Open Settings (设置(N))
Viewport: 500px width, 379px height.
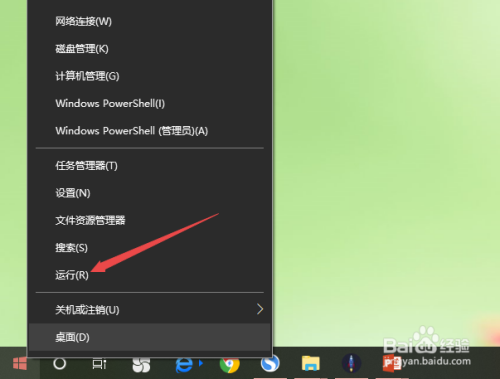150,193
